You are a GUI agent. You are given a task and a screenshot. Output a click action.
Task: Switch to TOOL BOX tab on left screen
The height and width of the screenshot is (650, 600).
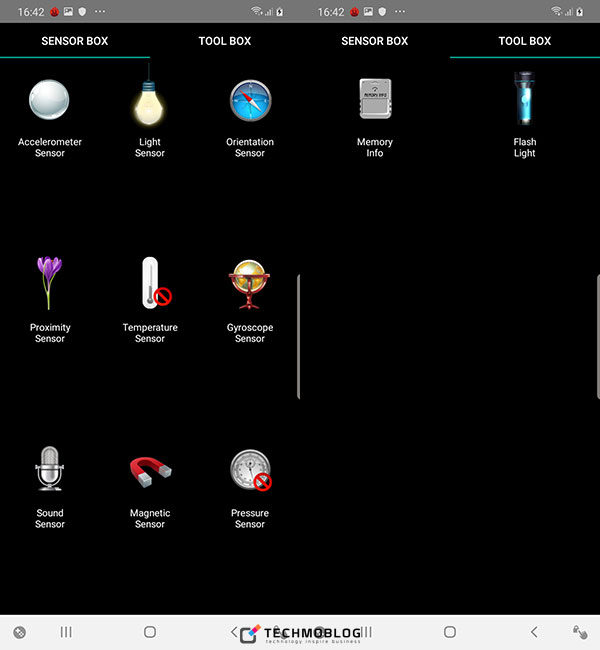(x=225, y=41)
